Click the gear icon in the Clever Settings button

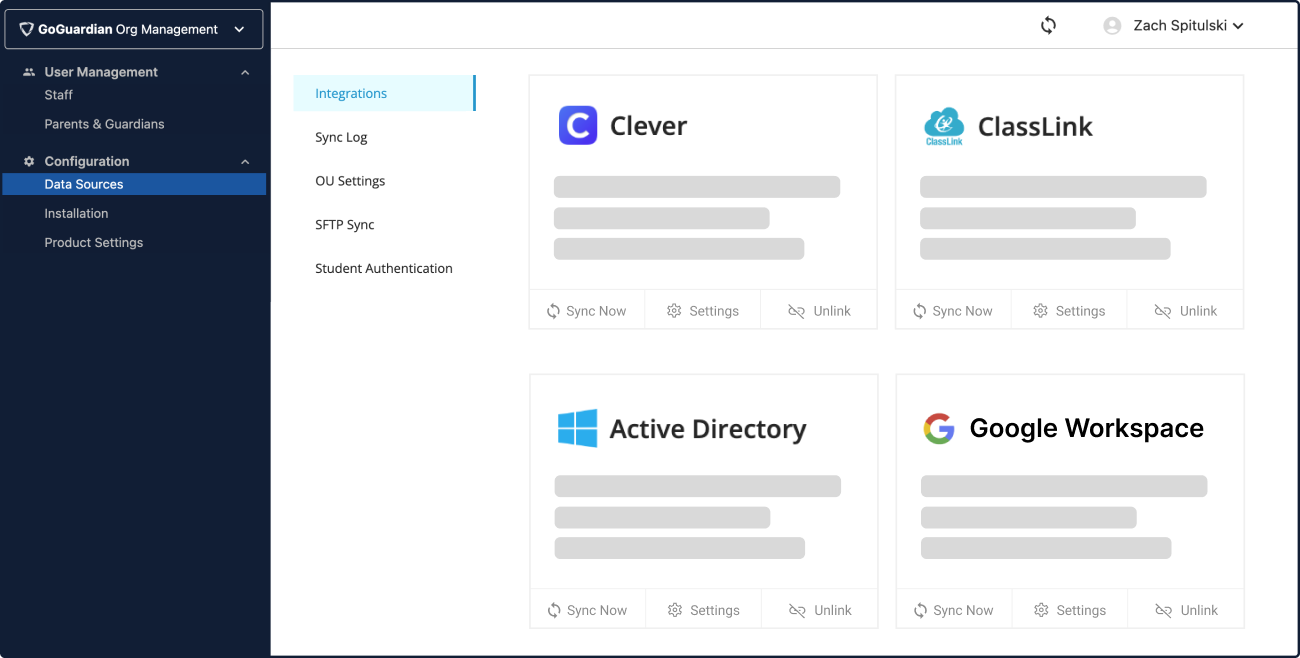(x=674, y=311)
